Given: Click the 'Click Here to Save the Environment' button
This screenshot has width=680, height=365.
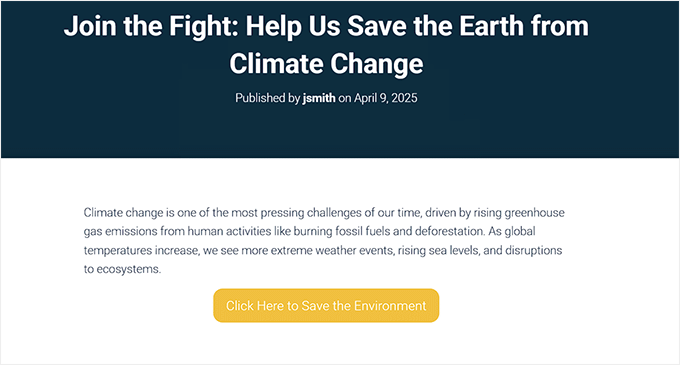Looking at the screenshot, I should [x=326, y=306].
